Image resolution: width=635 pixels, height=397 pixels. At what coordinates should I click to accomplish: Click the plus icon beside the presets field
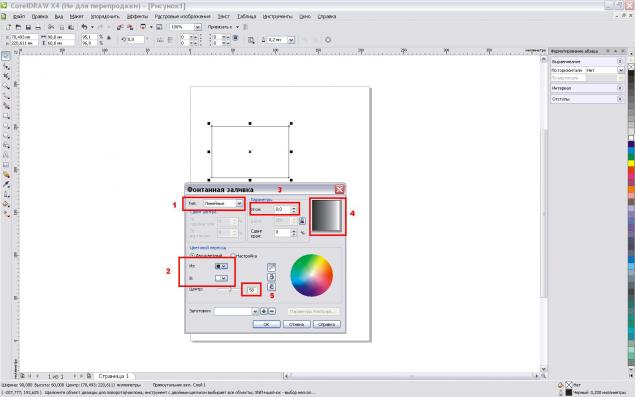(x=264, y=311)
